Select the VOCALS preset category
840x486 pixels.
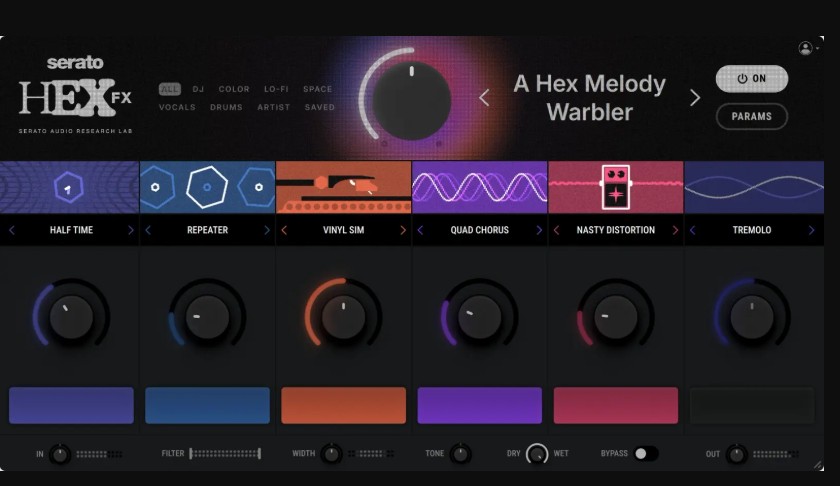(x=177, y=107)
